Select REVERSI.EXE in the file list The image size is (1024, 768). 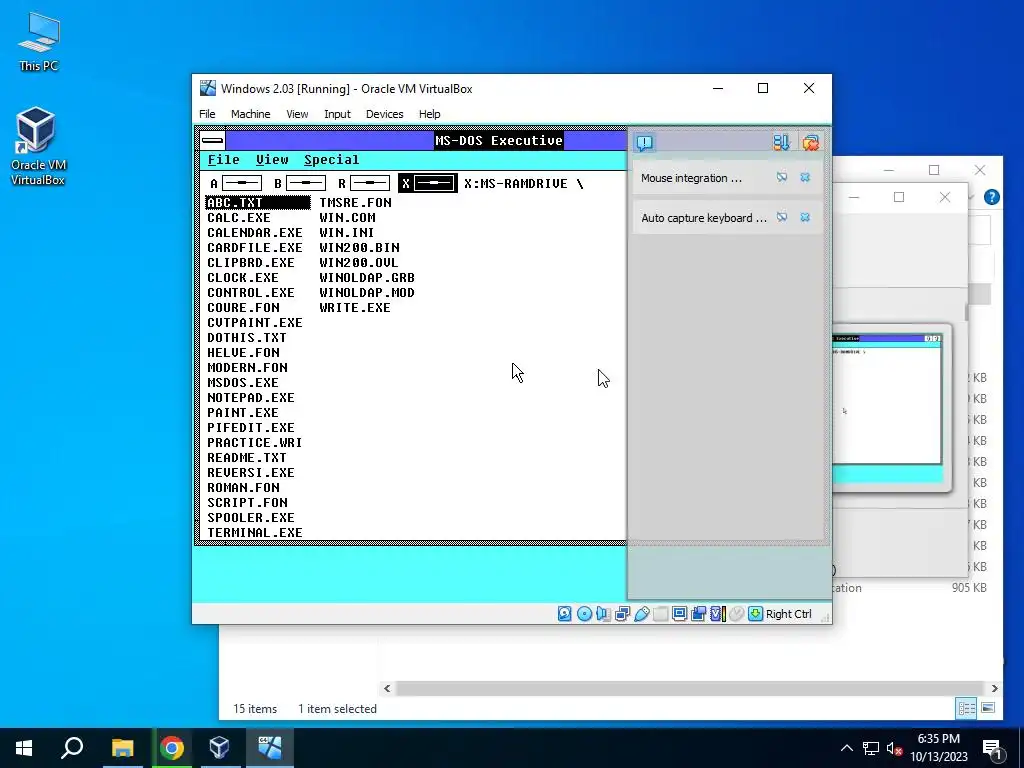[x=251, y=473]
